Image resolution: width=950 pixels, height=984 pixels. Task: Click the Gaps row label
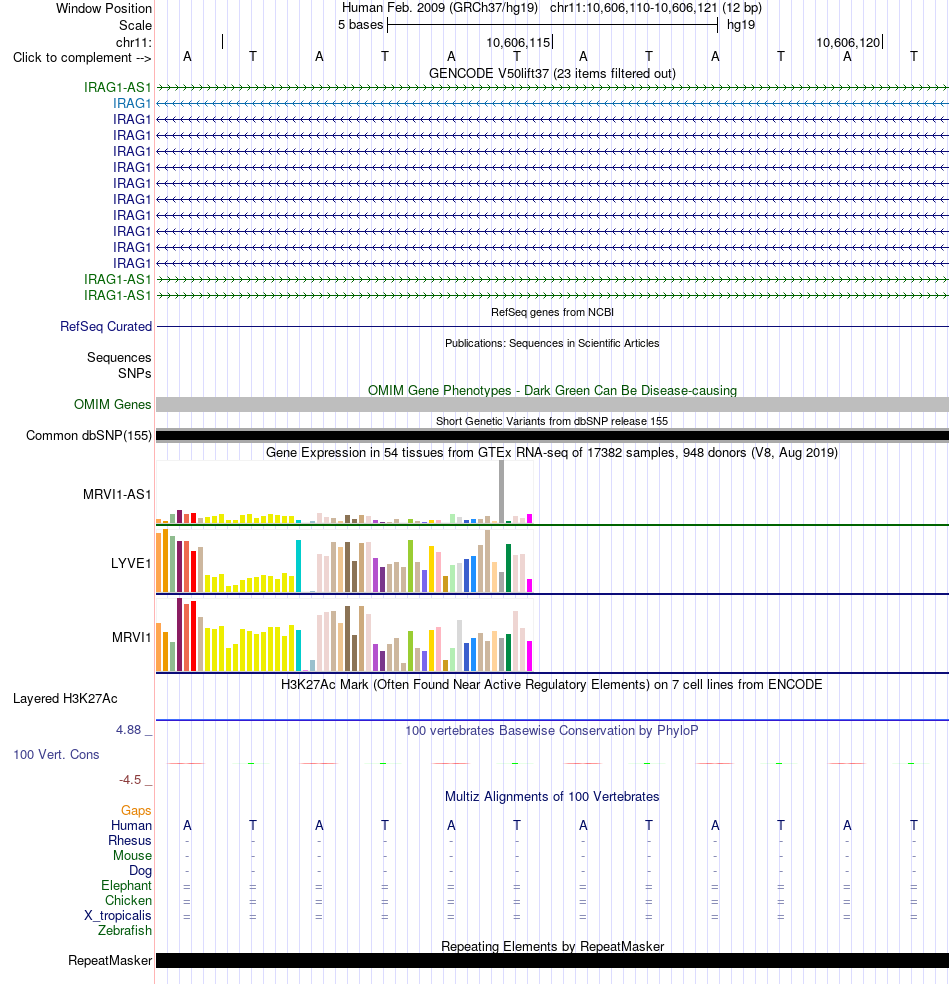coord(136,811)
